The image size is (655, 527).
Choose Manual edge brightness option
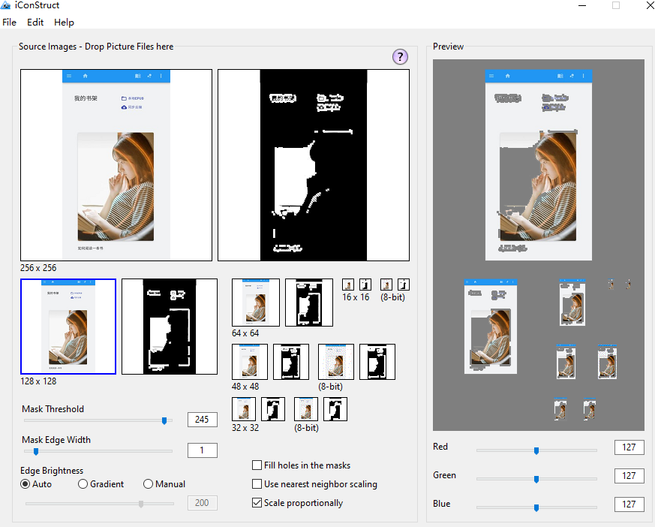tap(148, 484)
